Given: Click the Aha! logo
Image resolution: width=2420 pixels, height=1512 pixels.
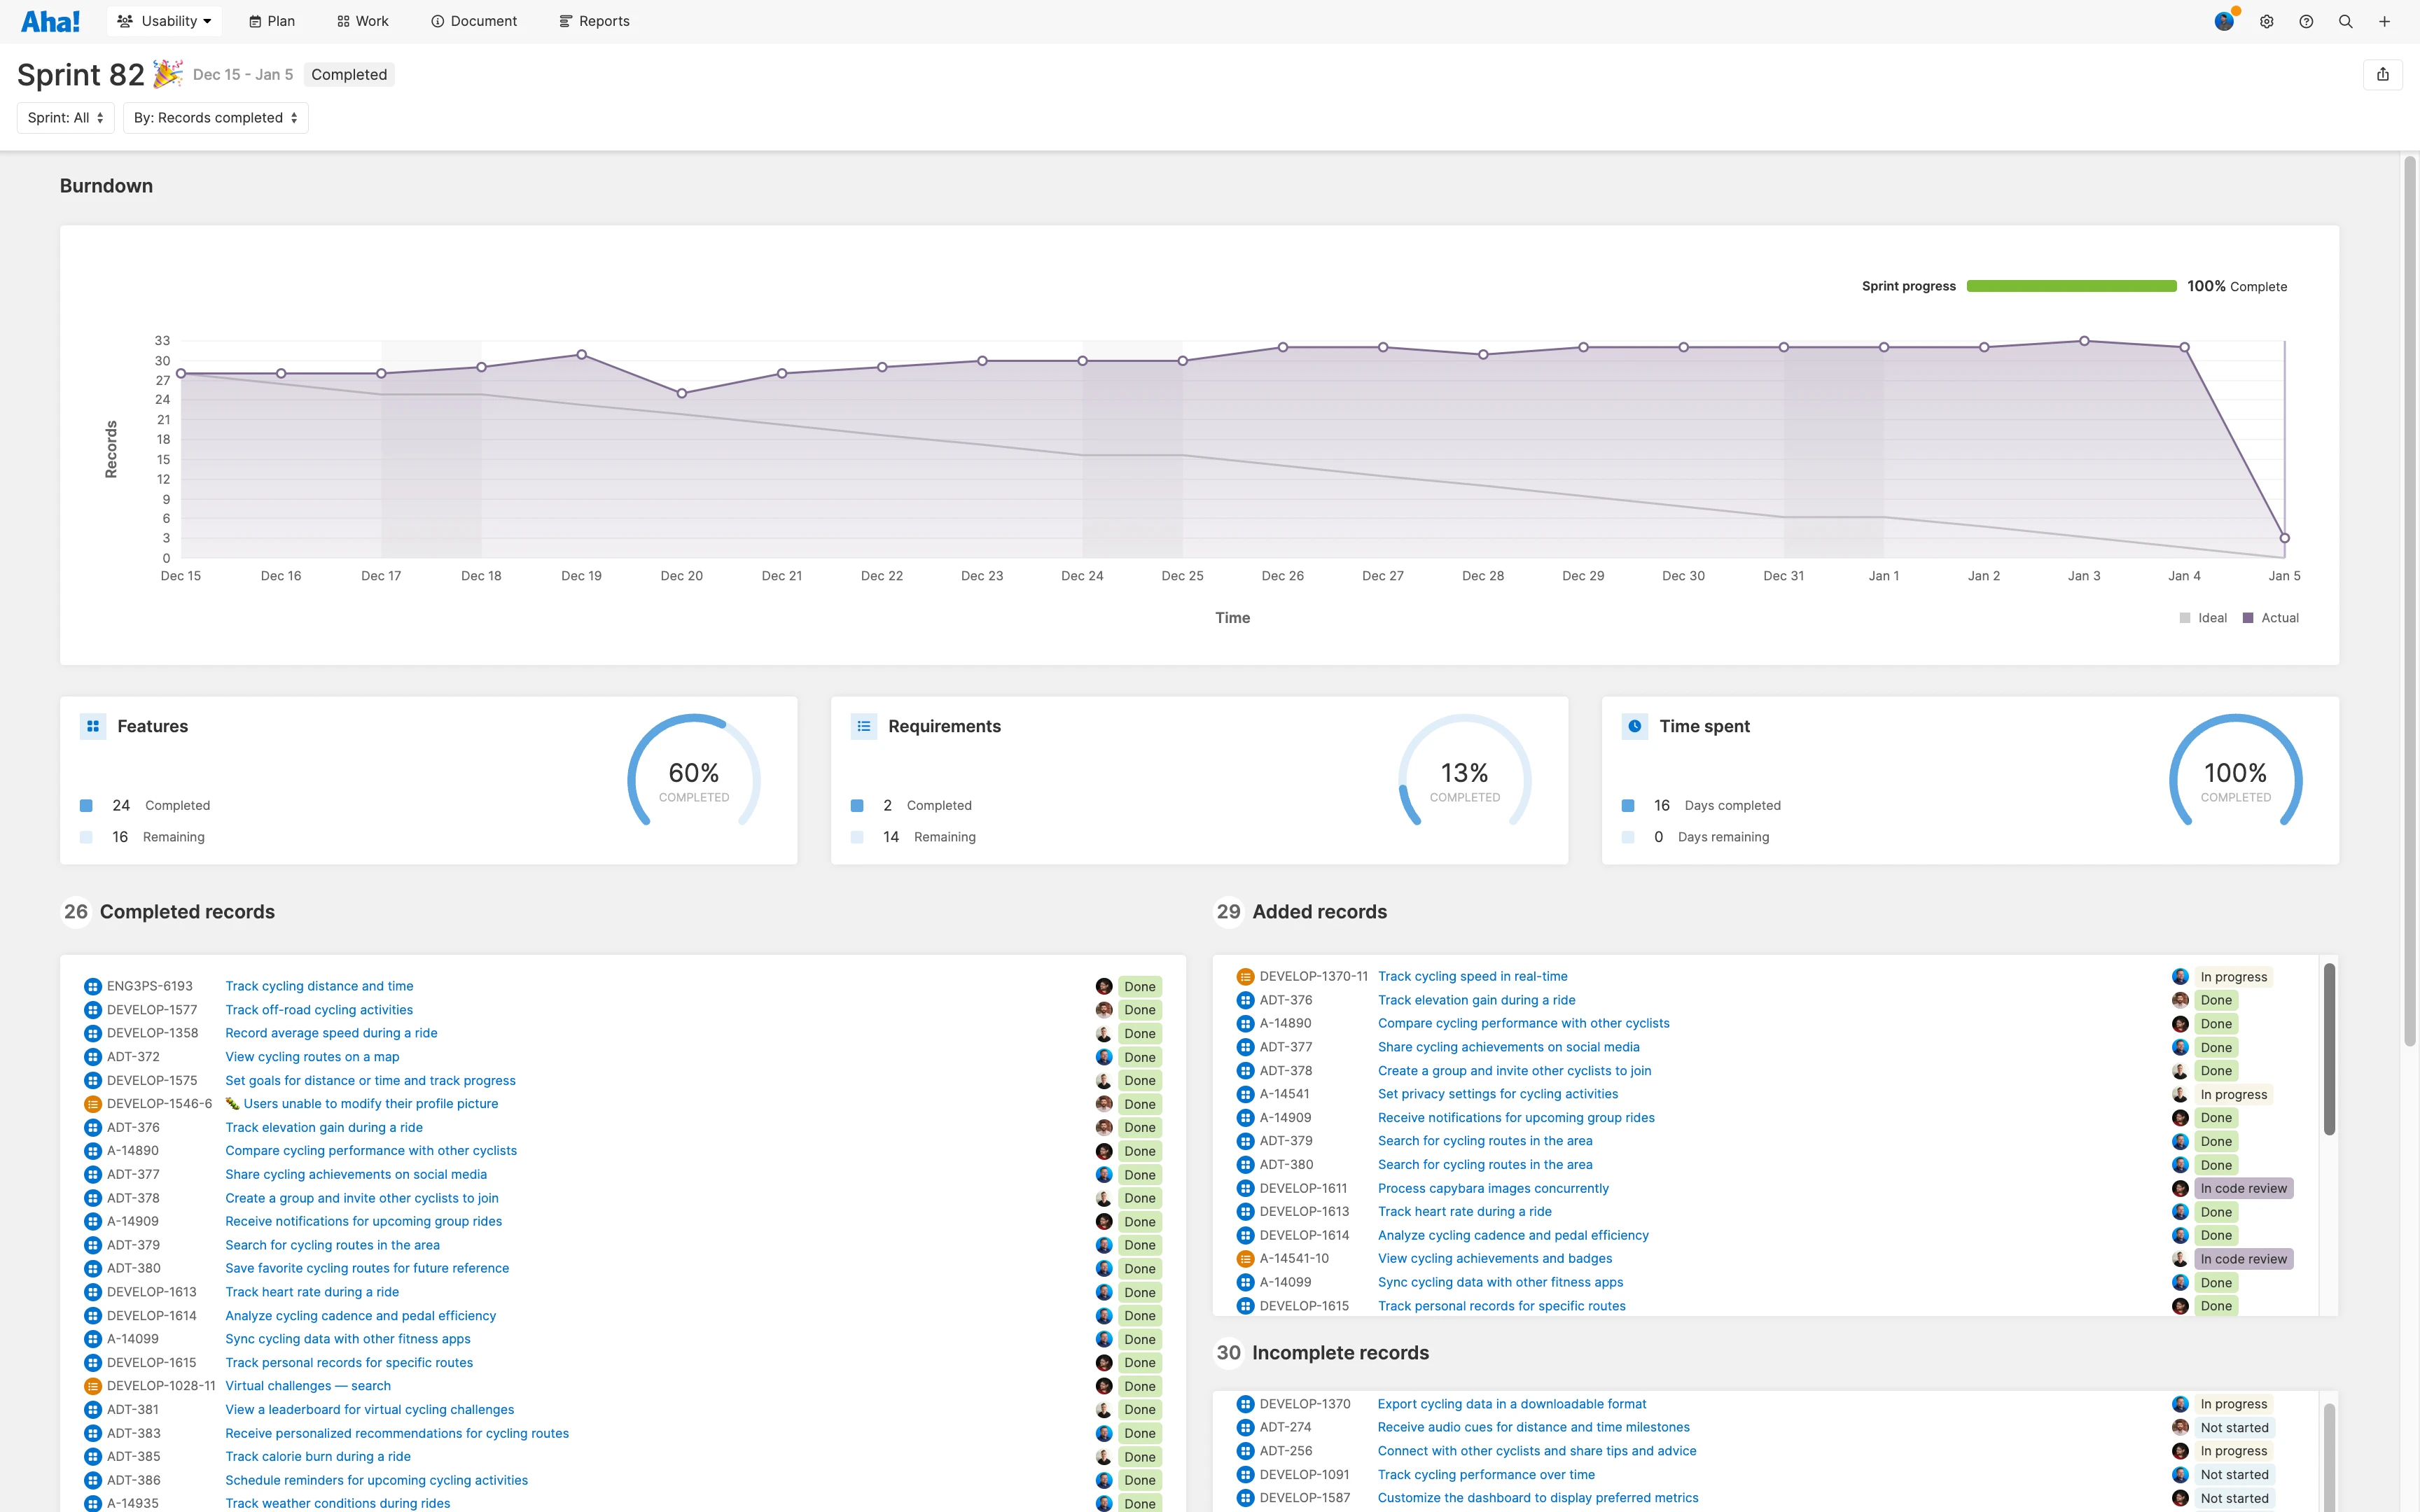Looking at the screenshot, I should pos(50,21).
